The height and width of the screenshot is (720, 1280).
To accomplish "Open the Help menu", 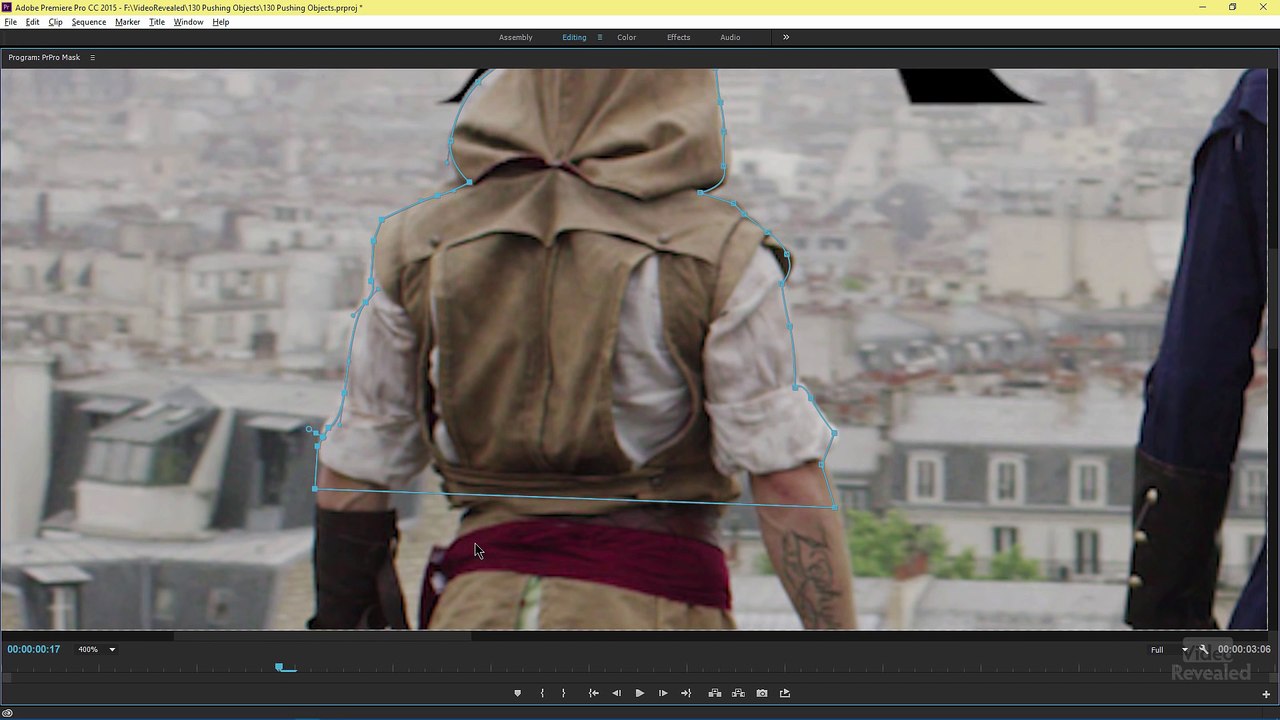I will coord(221,22).
